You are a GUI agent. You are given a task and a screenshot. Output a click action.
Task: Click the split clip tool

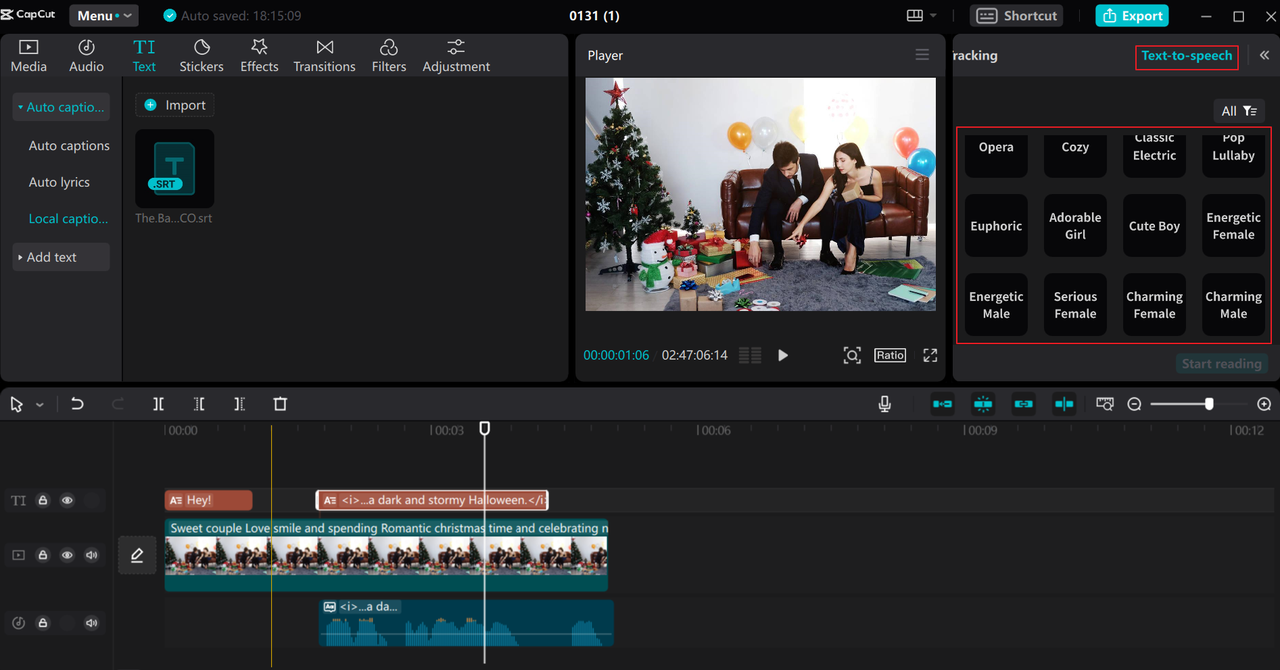point(158,404)
